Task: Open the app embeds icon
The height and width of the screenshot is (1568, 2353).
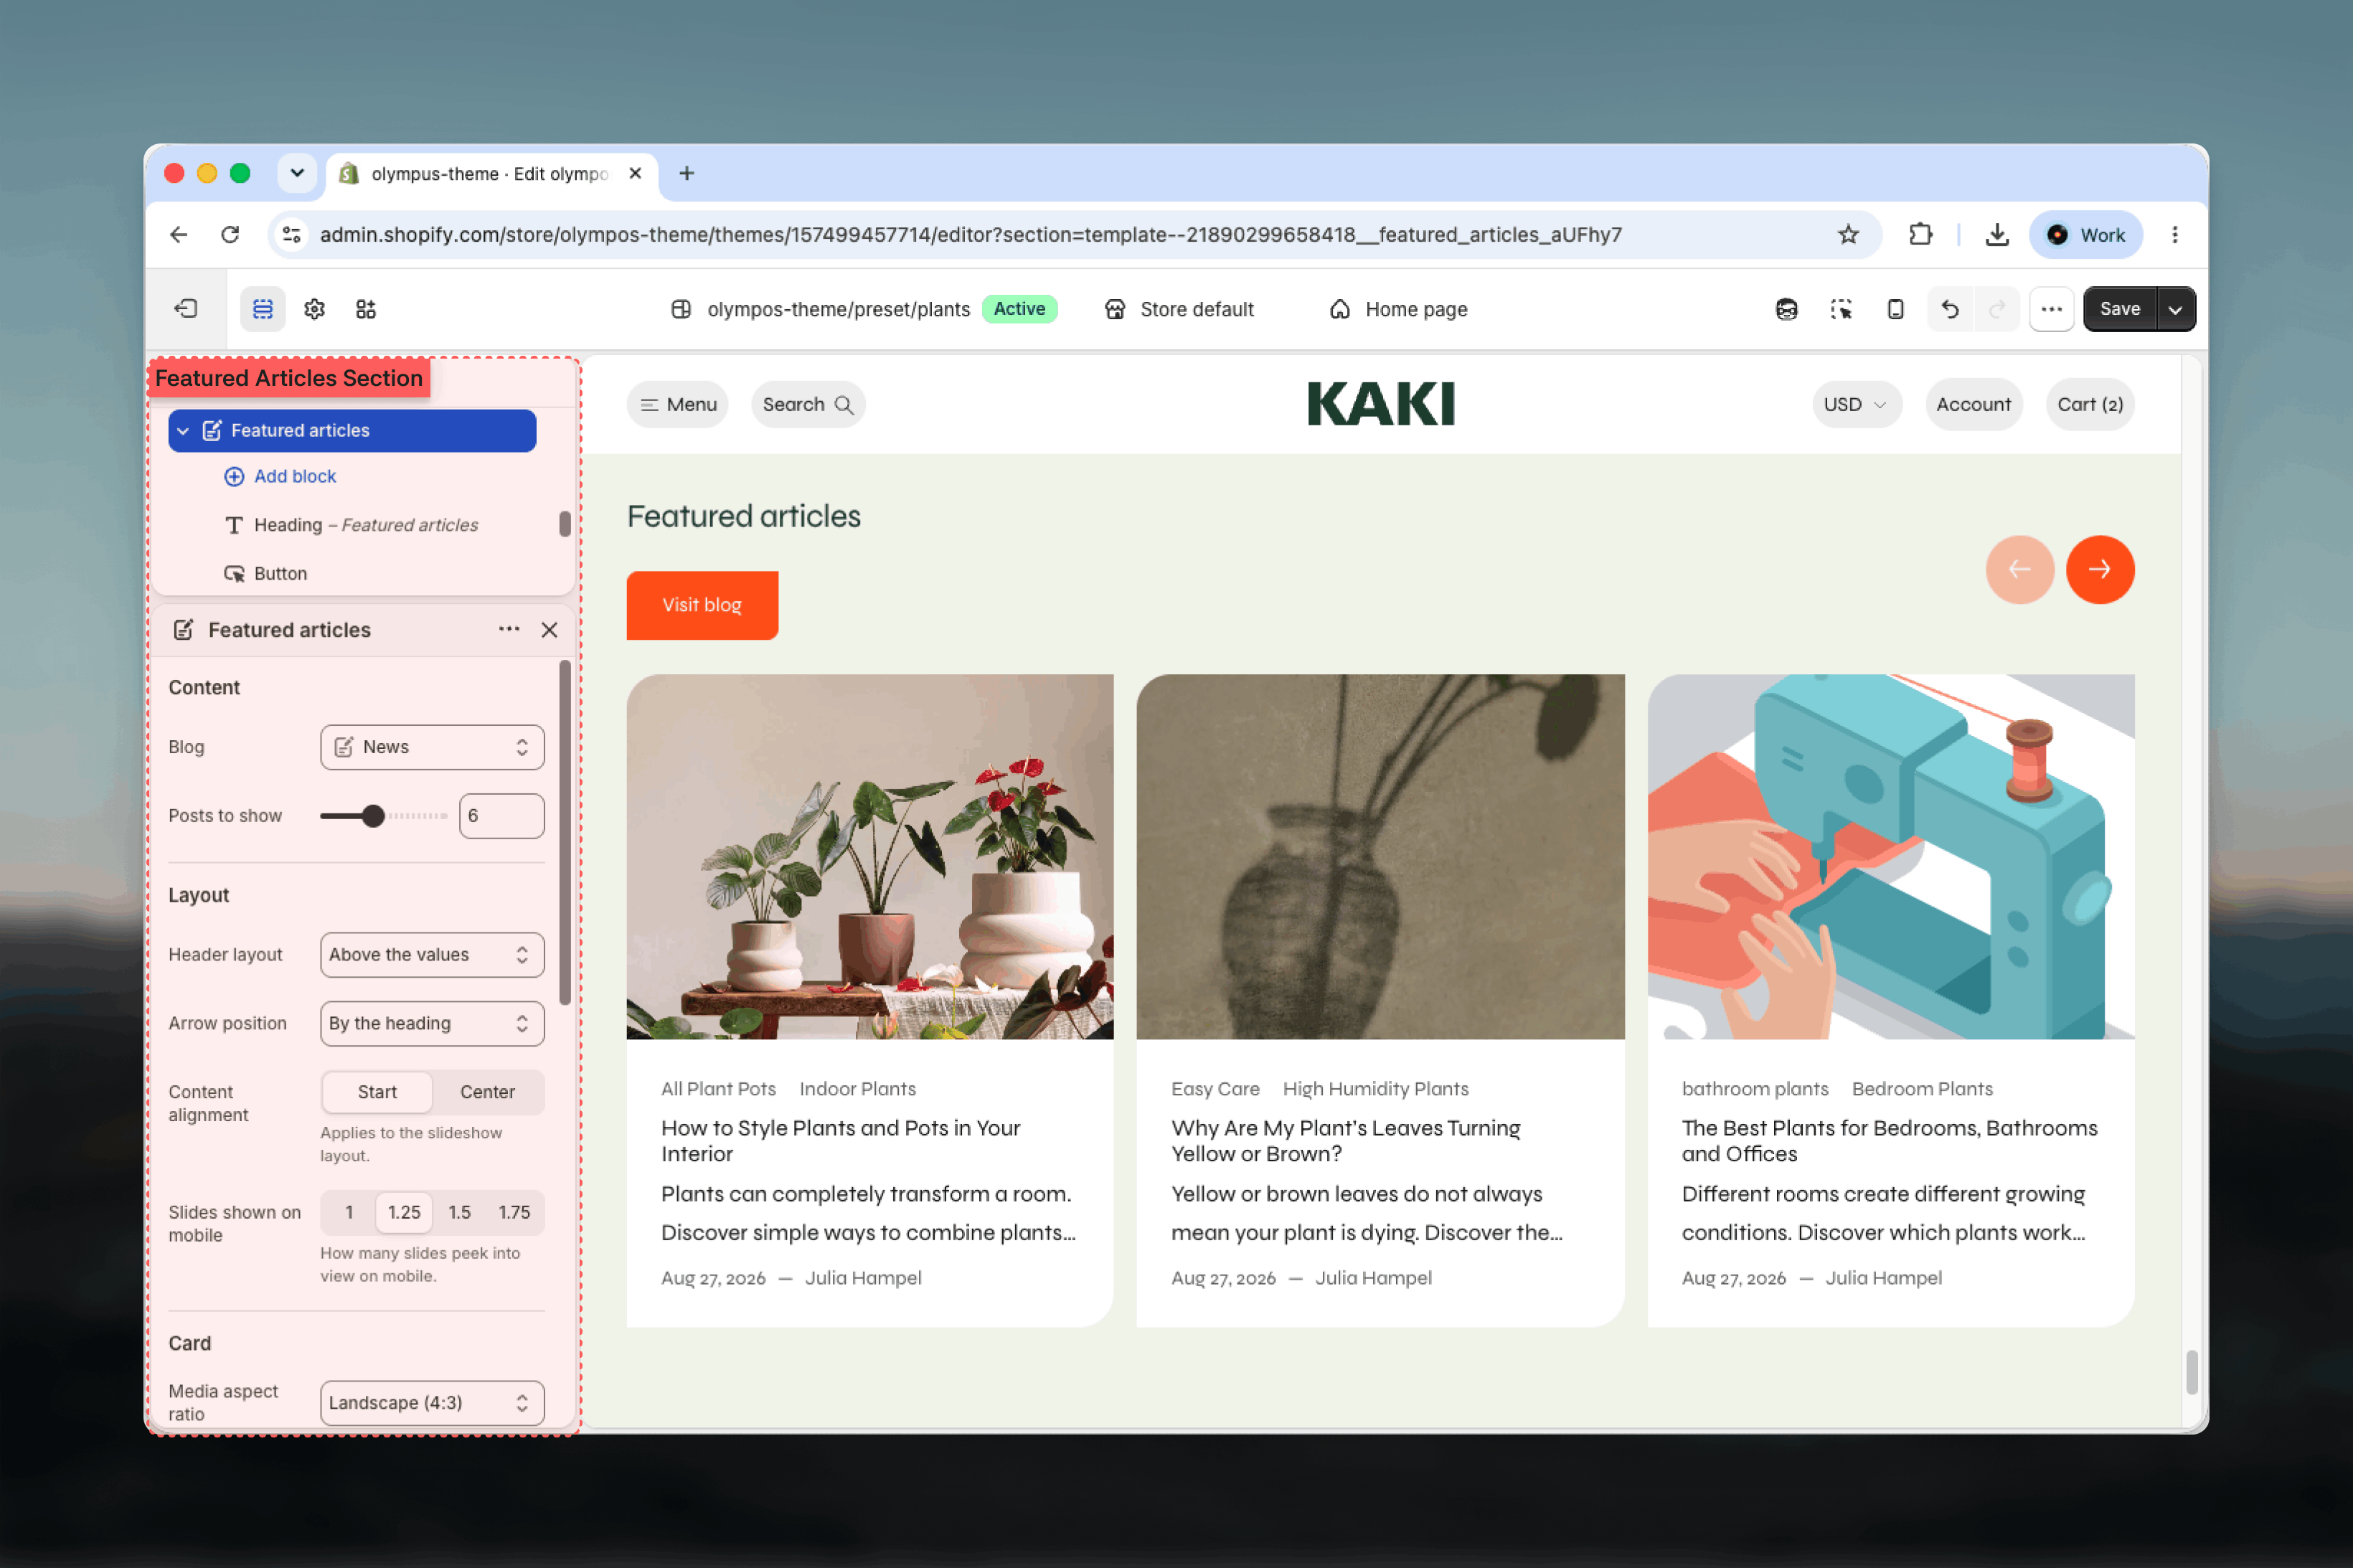Action: click(x=366, y=309)
